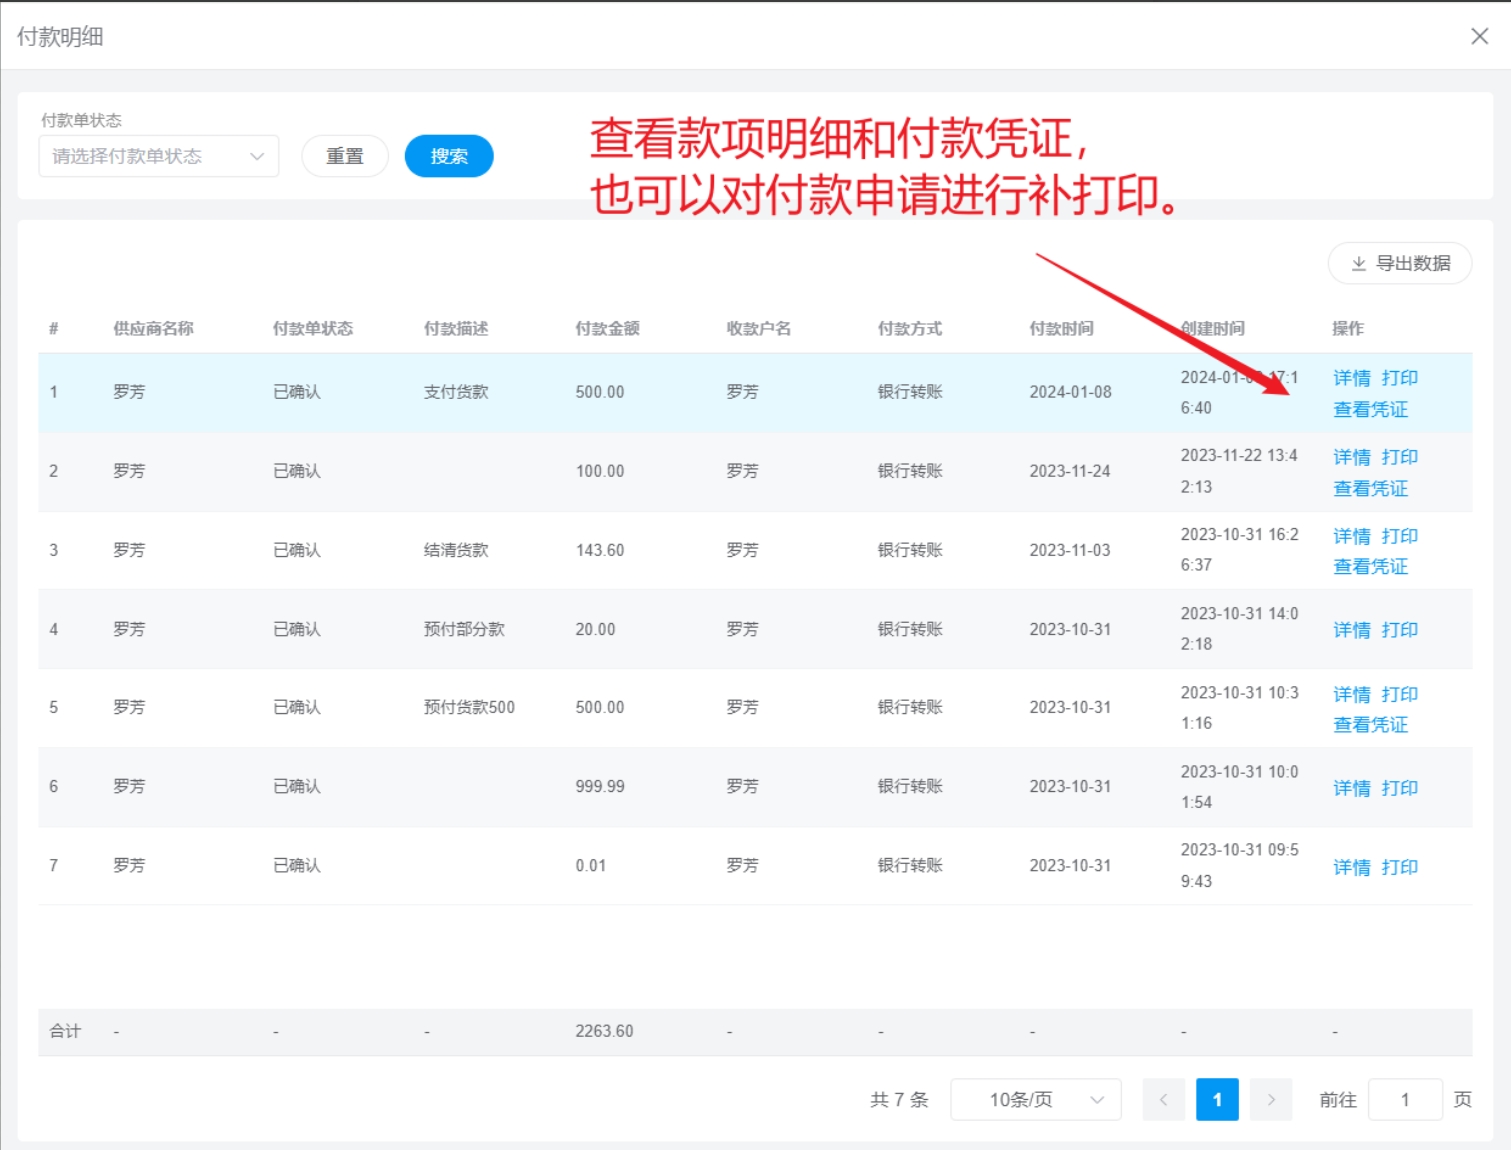Click 打印 for row 1 payment
Viewport: 1511px width, 1150px height.
[1399, 378]
